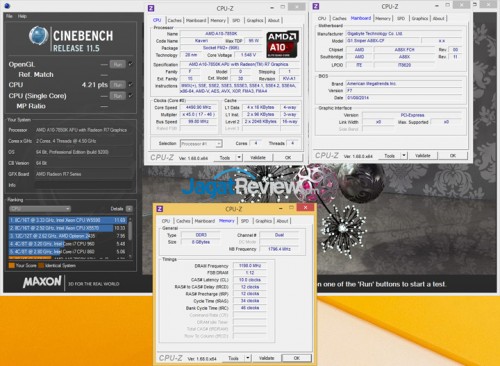Image resolution: width=500 pixels, height=366 pixels.
Task: Run the CPU benchmark
Action: 118,85
